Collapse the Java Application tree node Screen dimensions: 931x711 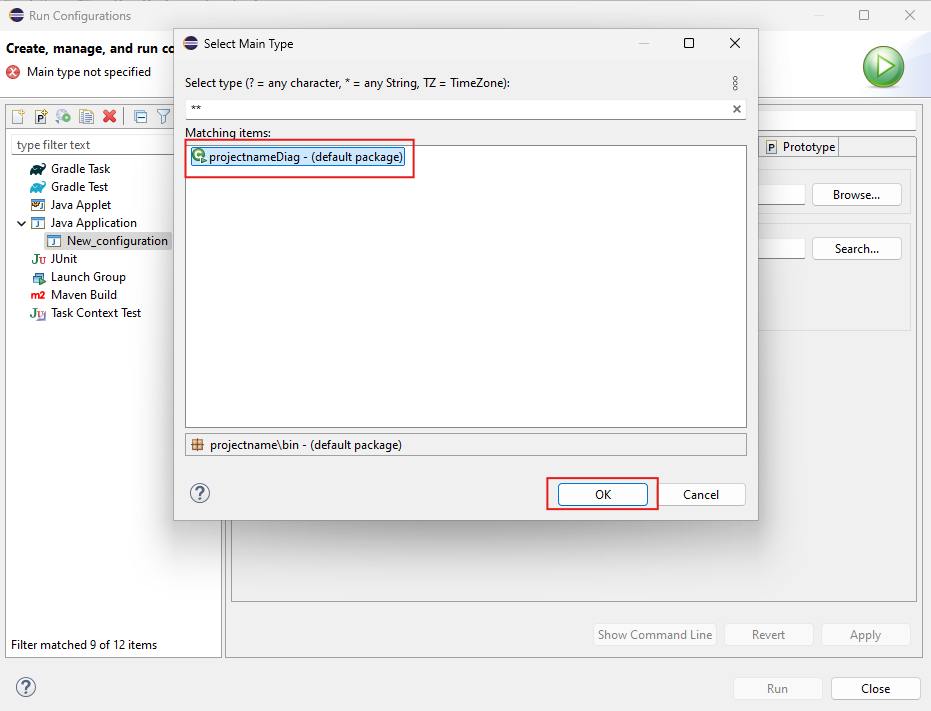click(x=22, y=223)
